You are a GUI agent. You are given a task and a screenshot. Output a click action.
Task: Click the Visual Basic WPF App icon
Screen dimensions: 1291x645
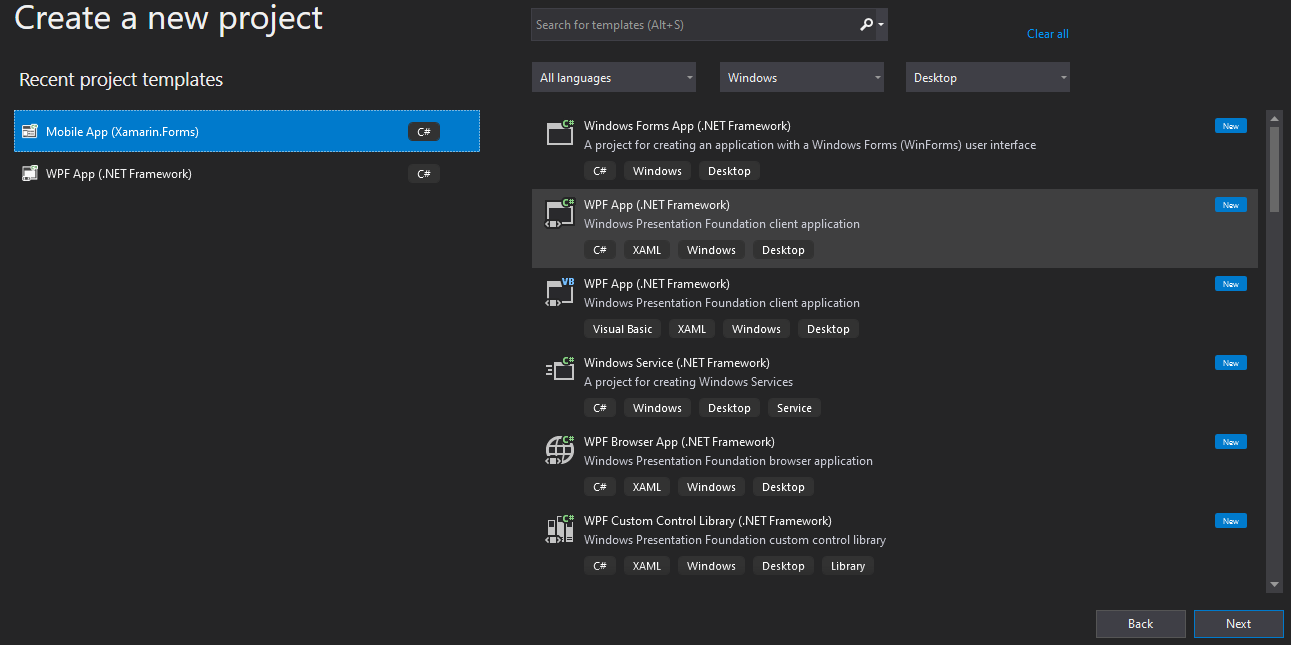tap(560, 291)
